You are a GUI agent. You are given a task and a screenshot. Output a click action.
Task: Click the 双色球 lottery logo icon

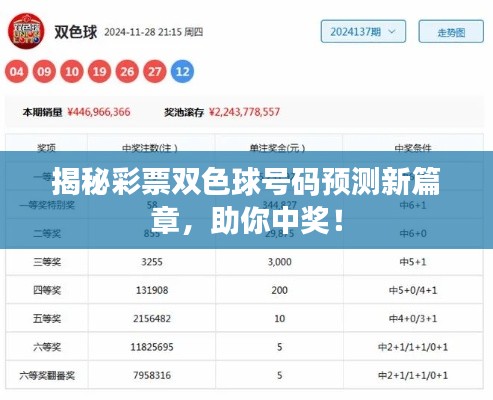coord(26,31)
